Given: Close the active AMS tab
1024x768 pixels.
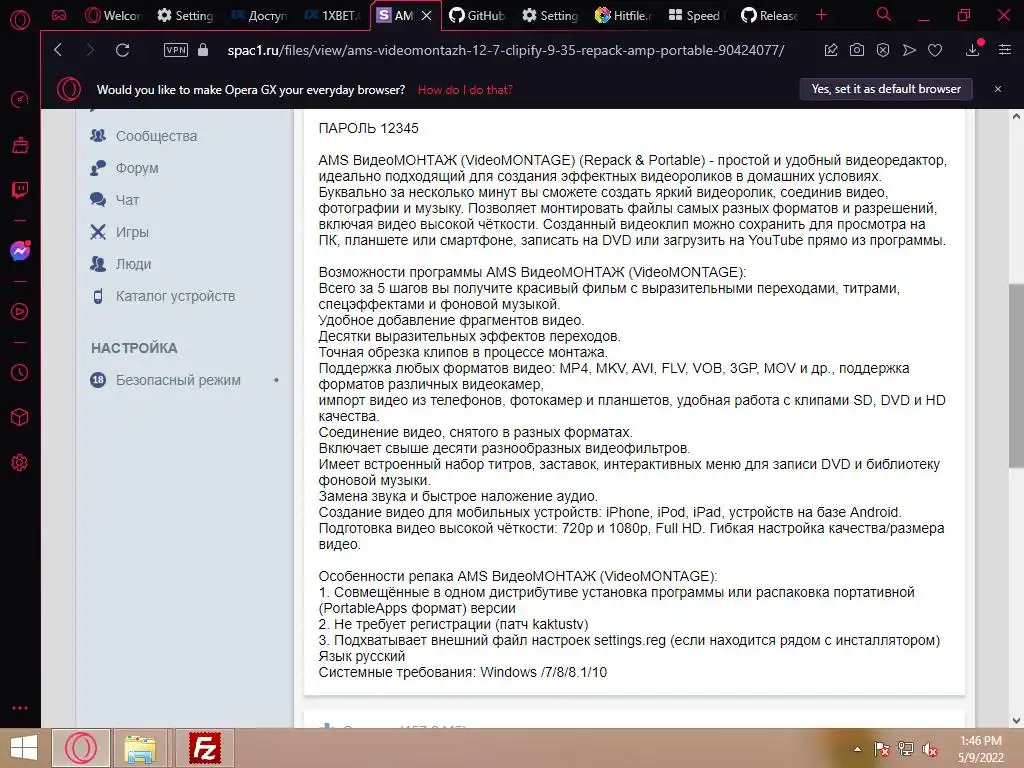Looking at the screenshot, I should [x=426, y=16].
